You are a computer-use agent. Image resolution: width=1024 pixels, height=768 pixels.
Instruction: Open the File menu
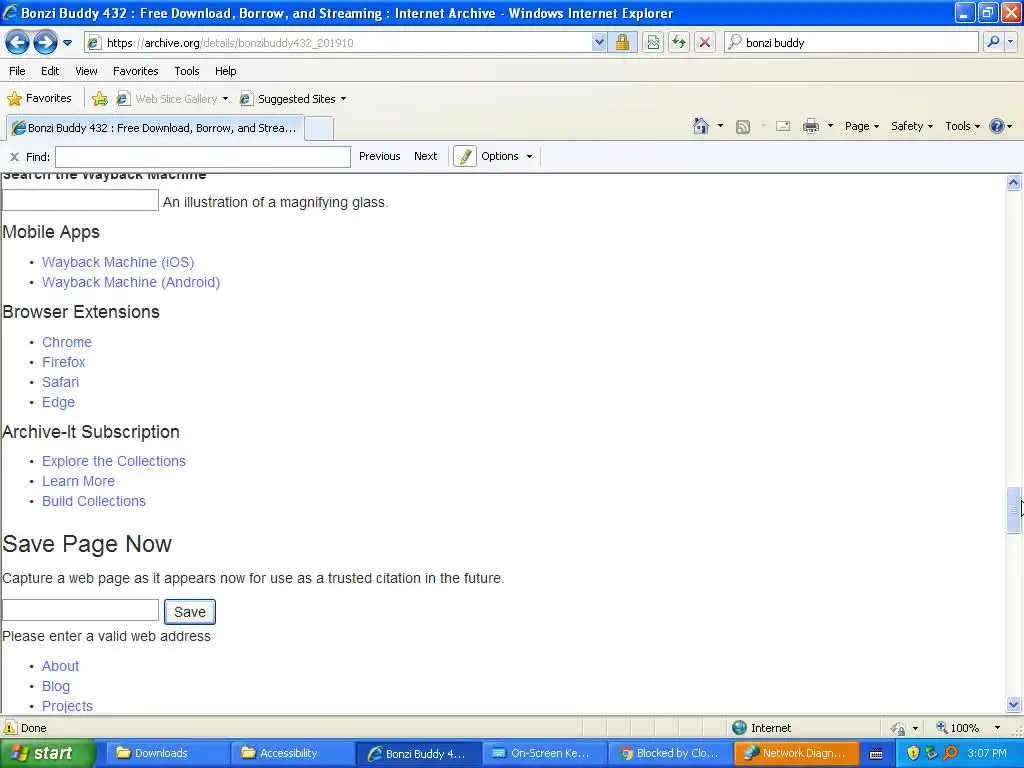[x=18, y=71]
